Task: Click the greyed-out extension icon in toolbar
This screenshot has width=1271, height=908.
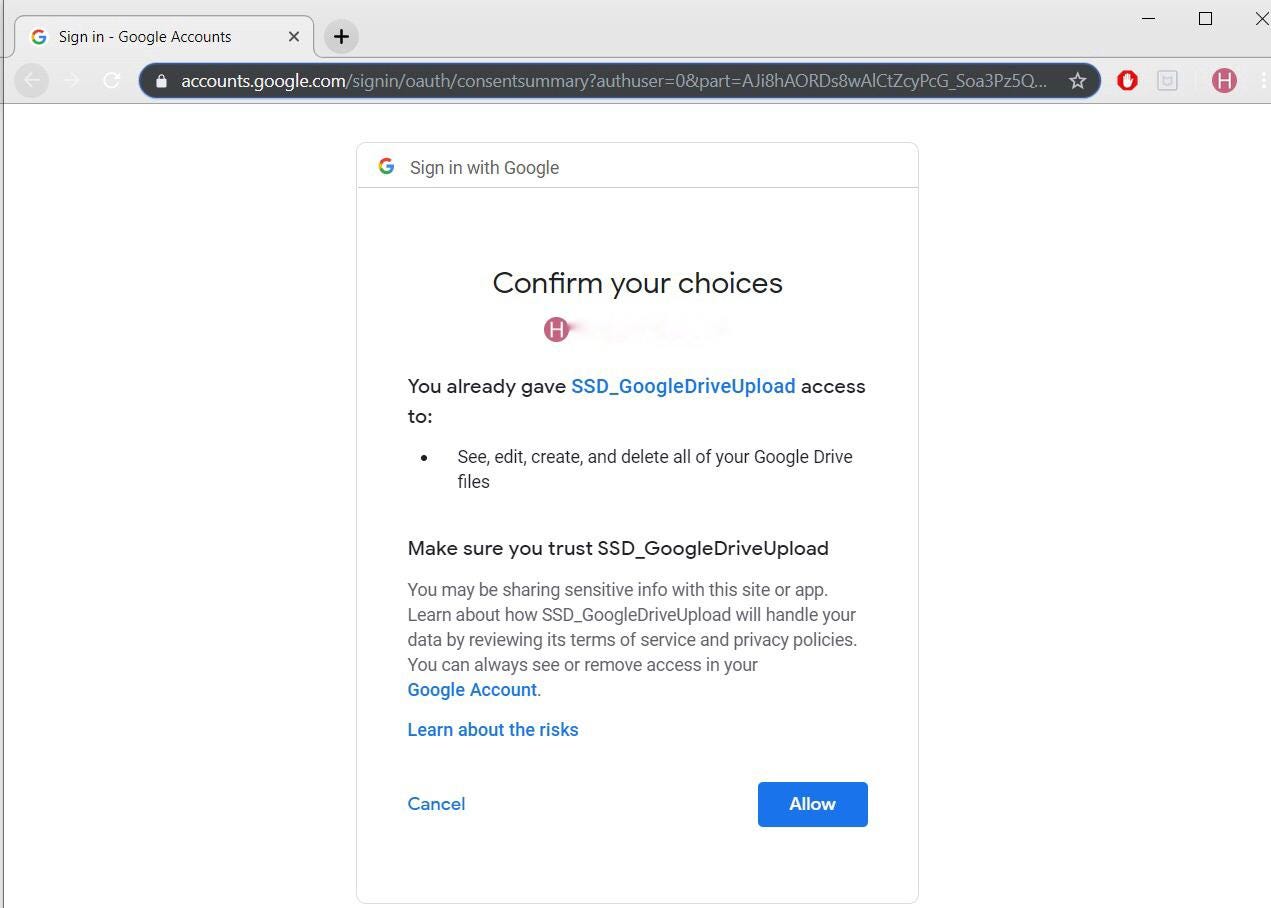Action: pyautogui.click(x=1167, y=81)
